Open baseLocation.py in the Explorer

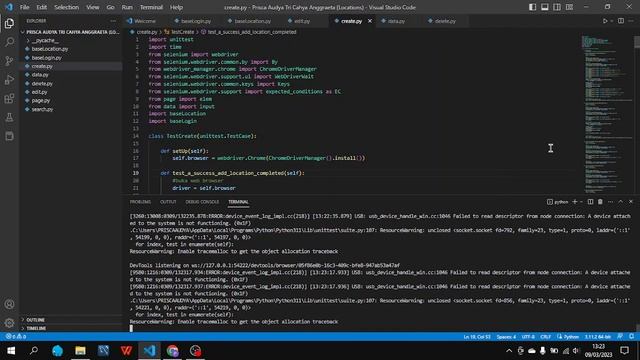[x=49, y=49]
